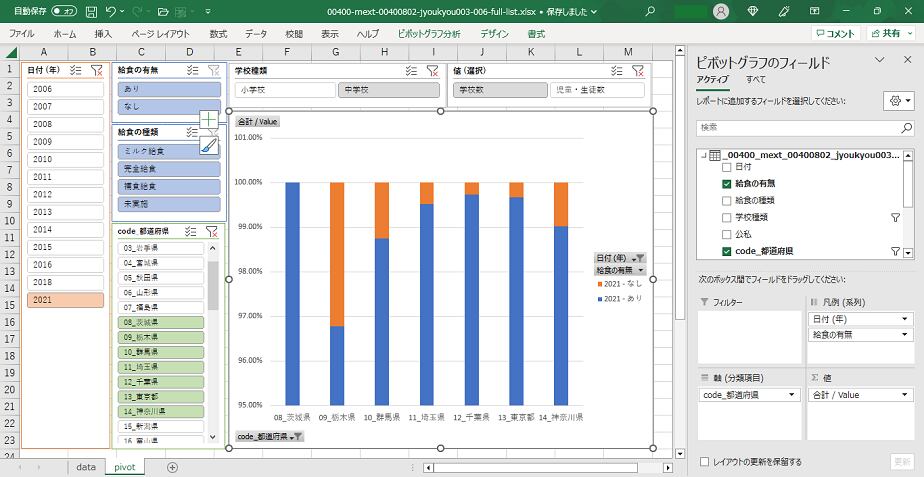Click the Undo arrow icon
The height and width of the screenshot is (477, 924).
tap(111, 11)
